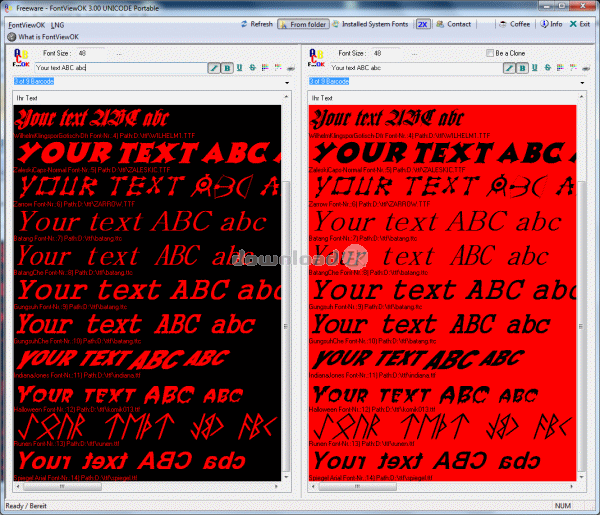Viewport: 600px width, 515px height.
Task: Open background color picker in right pane
Action: pyautogui.click(x=574, y=68)
